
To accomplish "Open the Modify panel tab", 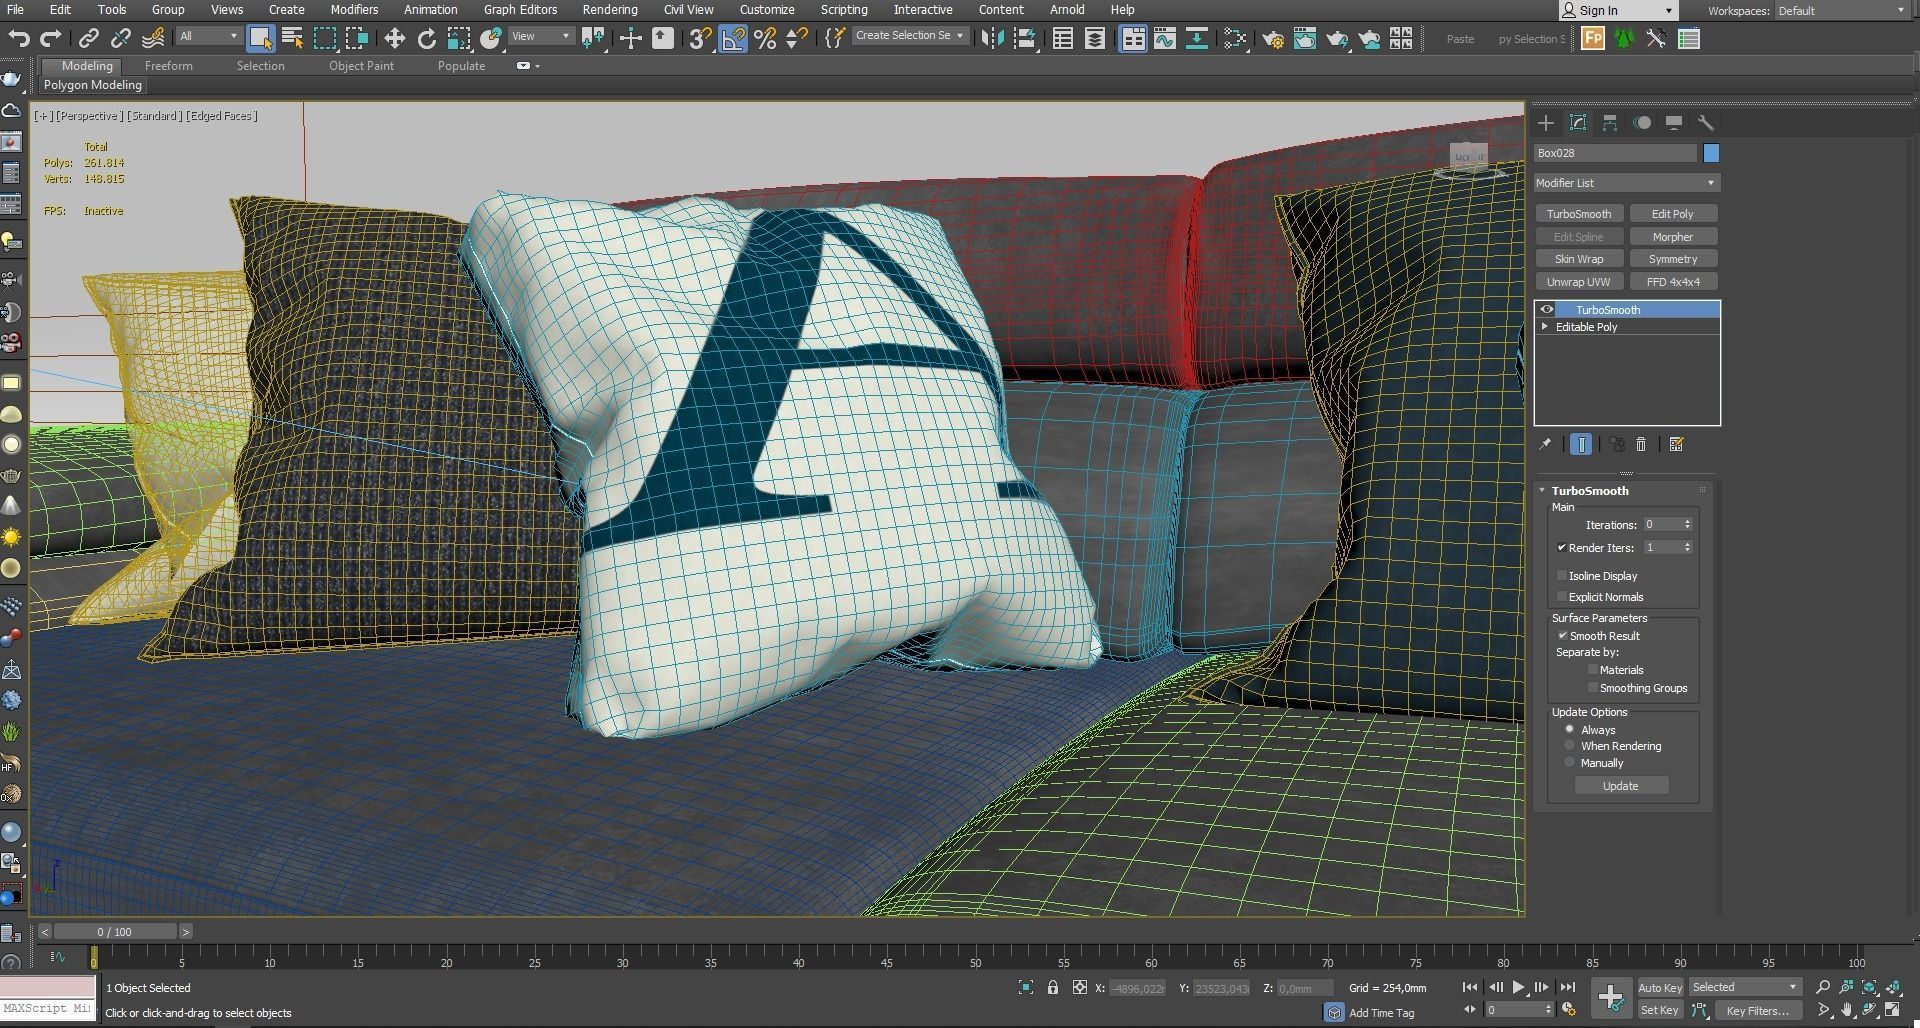I will click(1578, 123).
